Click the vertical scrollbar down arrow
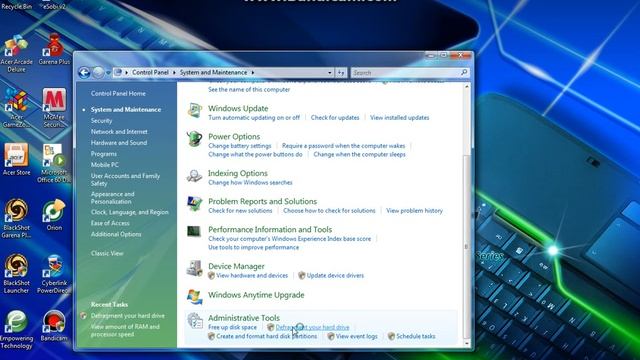Image resolution: width=640 pixels, height=360 pixels. point(467,344)
